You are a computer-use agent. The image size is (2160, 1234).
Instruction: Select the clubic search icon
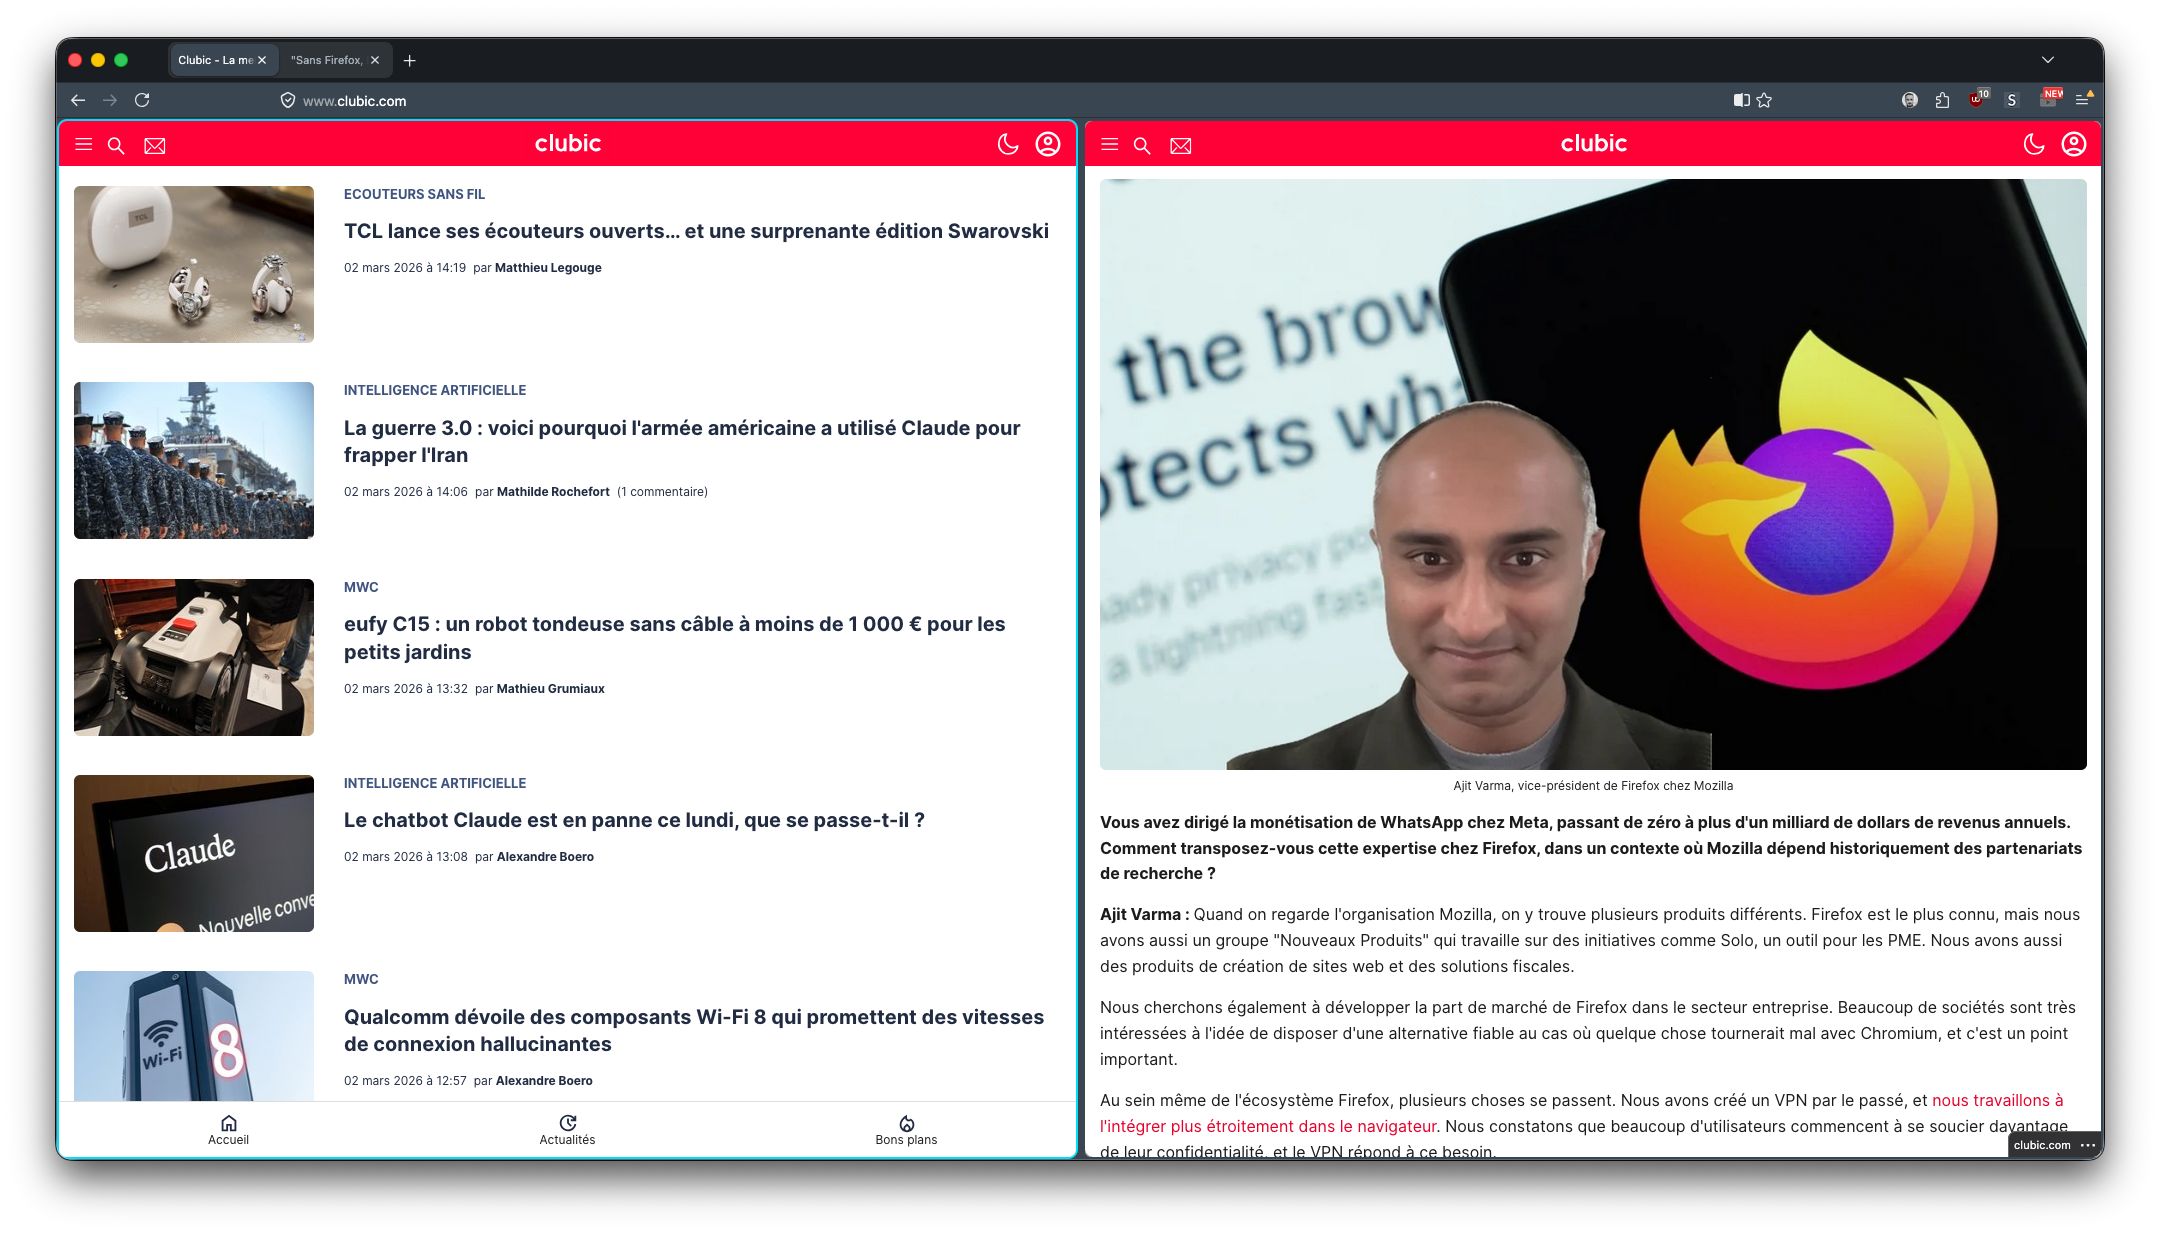(116, 145)
